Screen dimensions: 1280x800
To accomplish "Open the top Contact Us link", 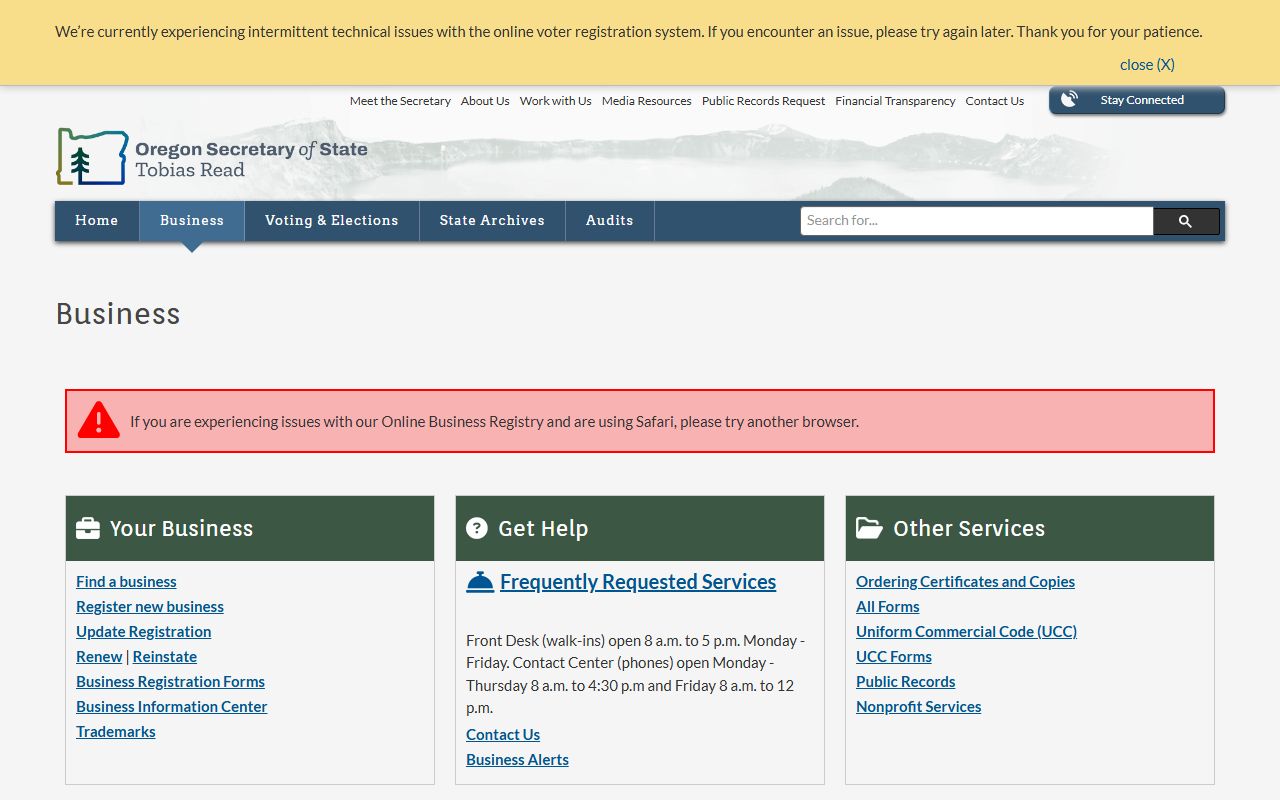I will (995, 101).
